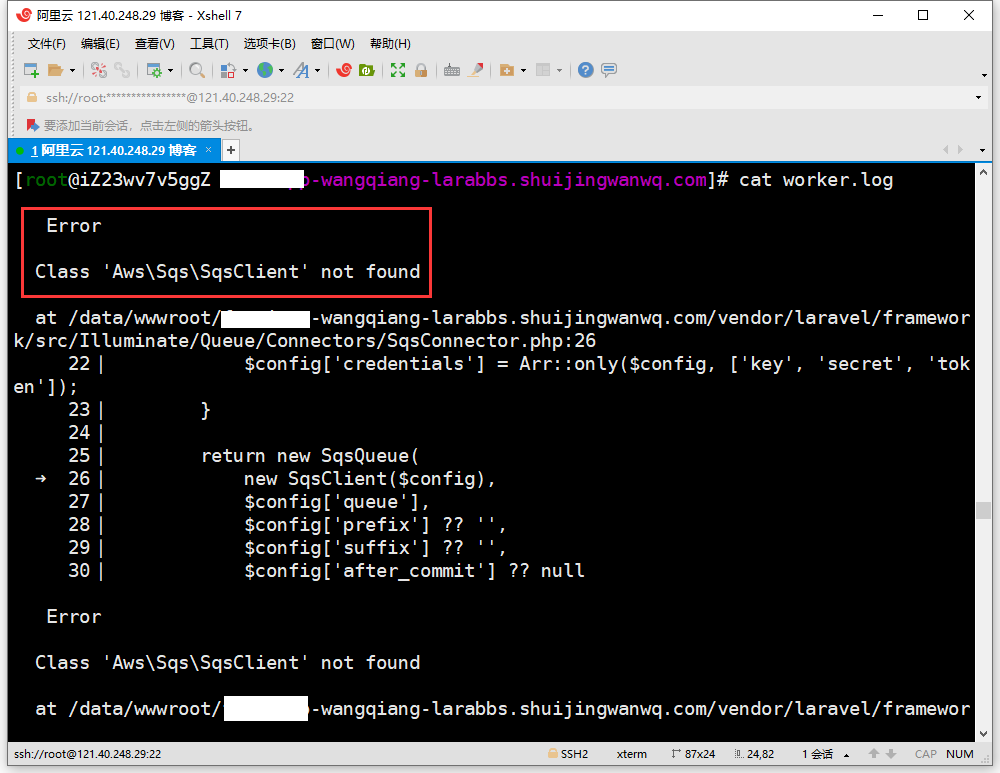The width and height of the screenshot is (1000, 773).
Task: Open the 文件(F) menu
Action: coord(46,44)
